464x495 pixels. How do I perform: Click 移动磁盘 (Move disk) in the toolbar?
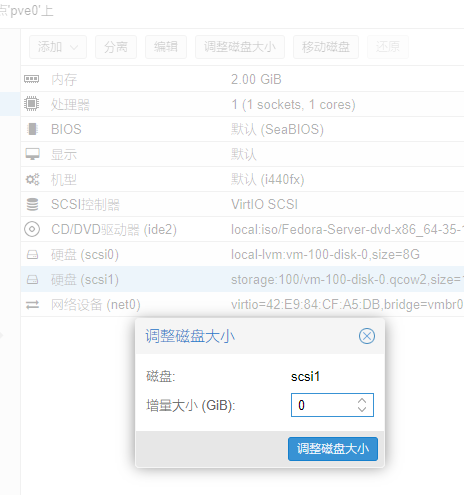click(x=326, y=47)
